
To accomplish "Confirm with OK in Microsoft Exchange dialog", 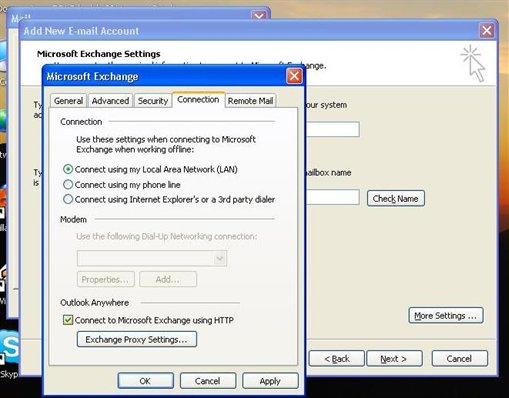I will [145, 381].
